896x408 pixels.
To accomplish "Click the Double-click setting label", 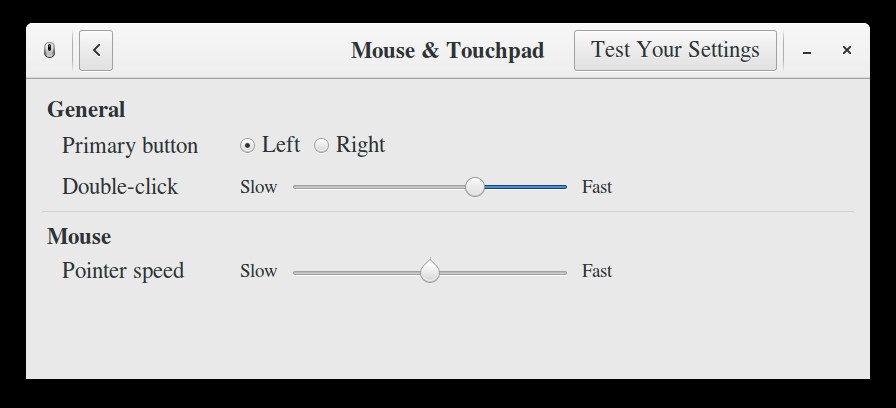I will click(x=120, y=187).
